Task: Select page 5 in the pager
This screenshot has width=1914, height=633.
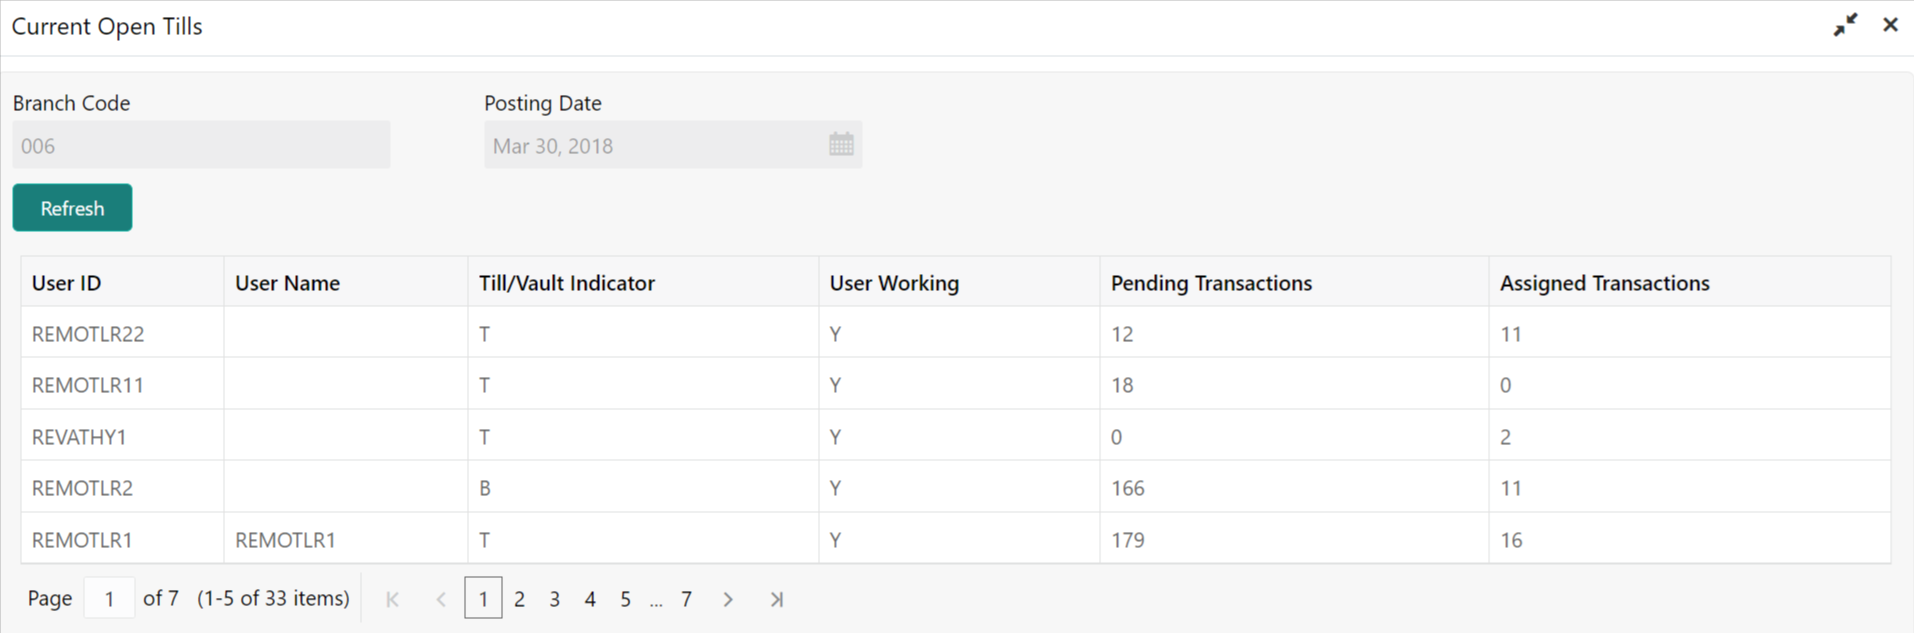Action: pos(625,599)
